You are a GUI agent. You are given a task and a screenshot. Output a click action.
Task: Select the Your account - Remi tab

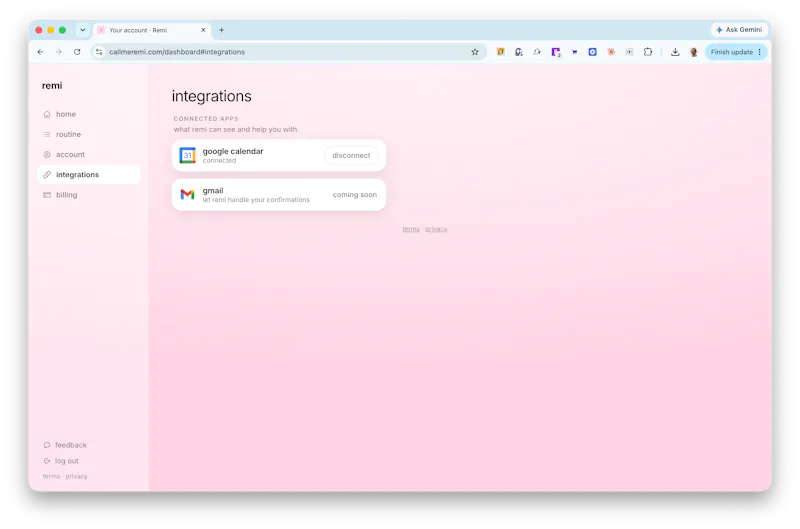pyautogui.click(x=152, y=30)
